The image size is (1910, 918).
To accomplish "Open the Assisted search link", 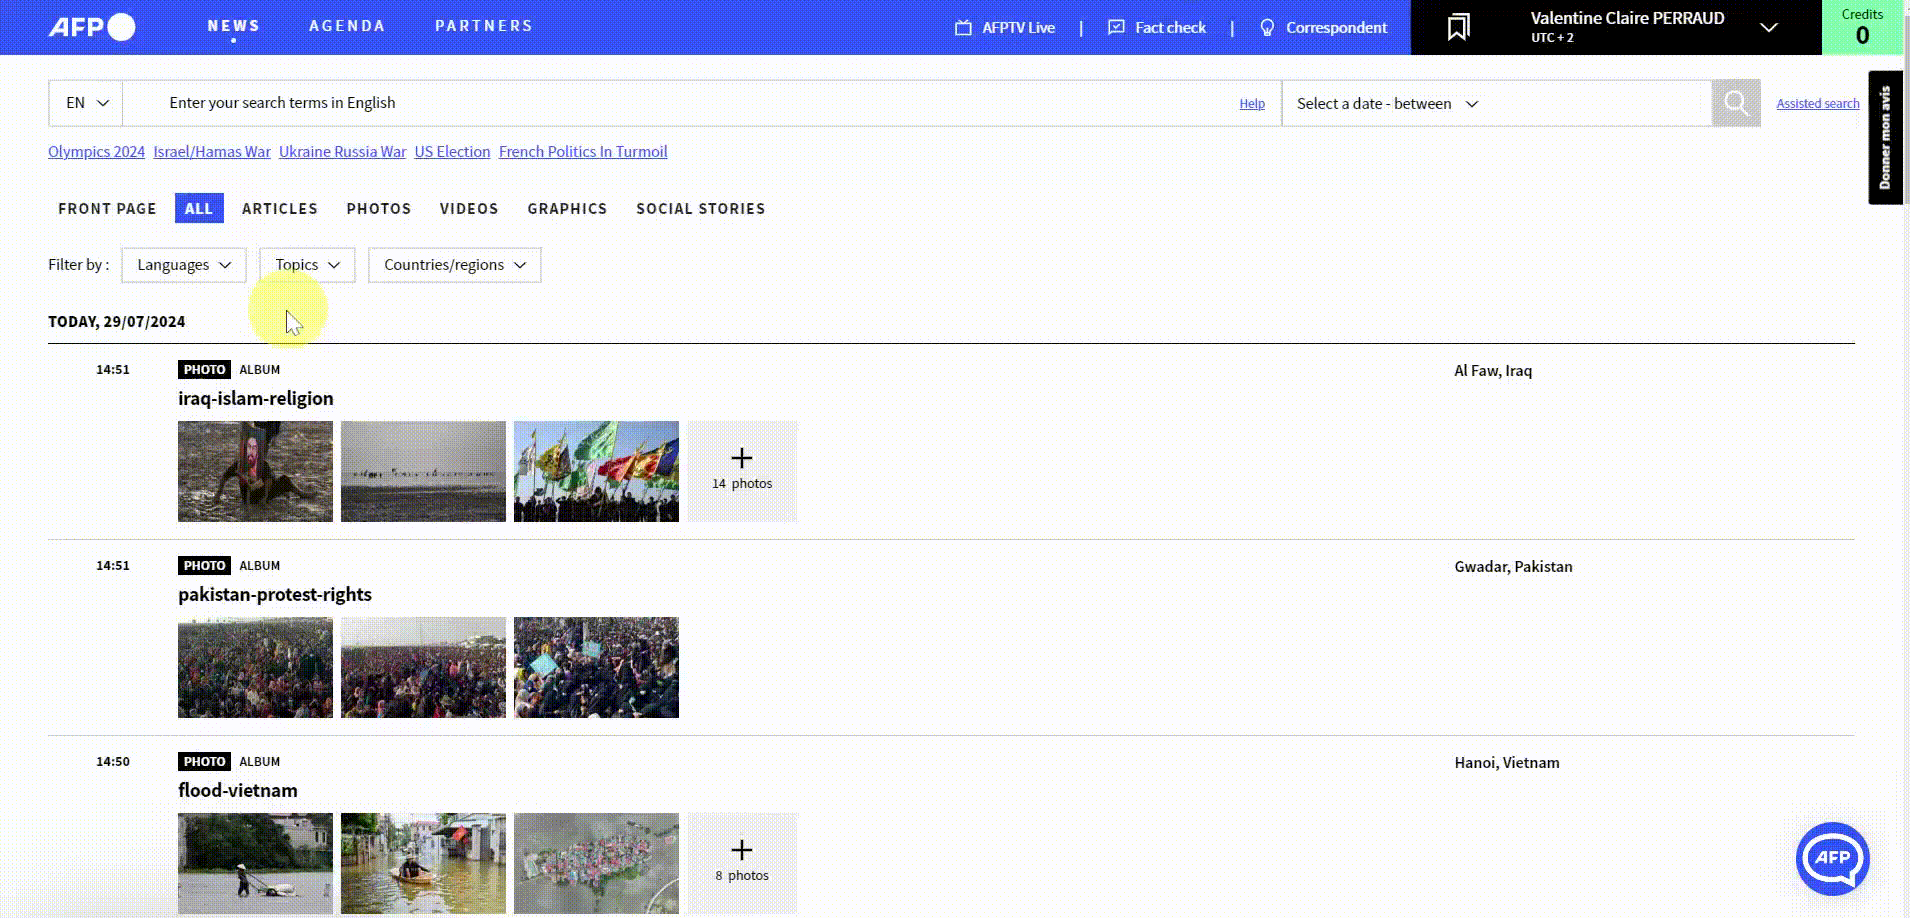I will 1817,104.
